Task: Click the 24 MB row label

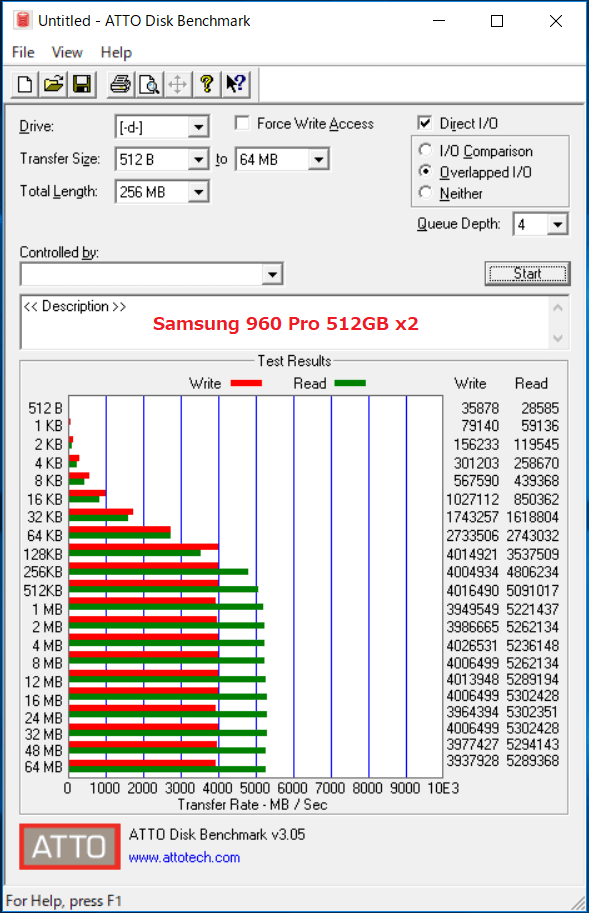Action: click(44, 718)
